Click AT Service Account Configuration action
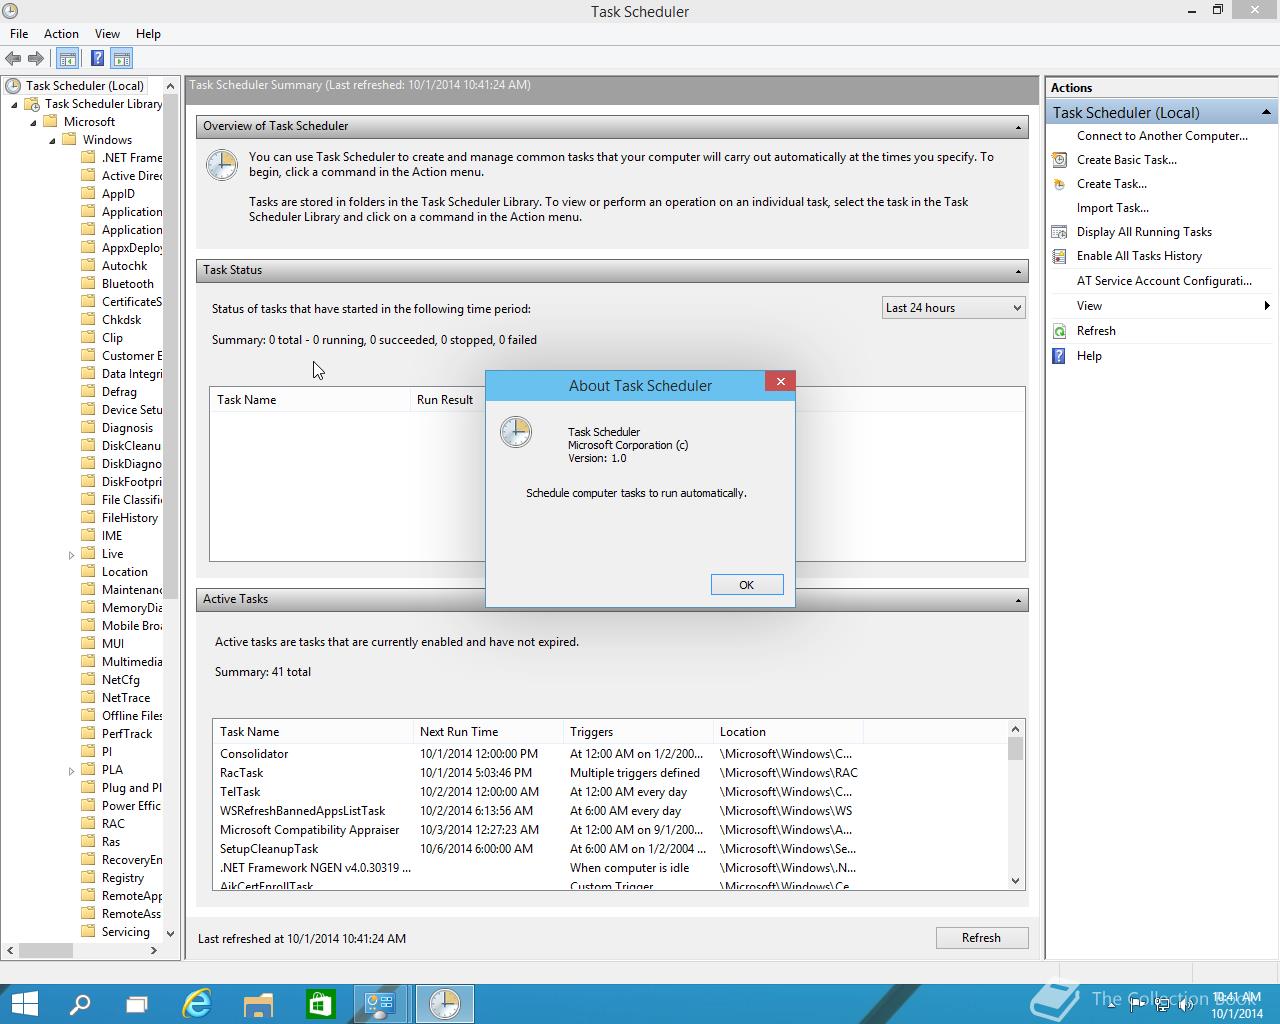The image size is (1280, 1024). coord(1164,281)
